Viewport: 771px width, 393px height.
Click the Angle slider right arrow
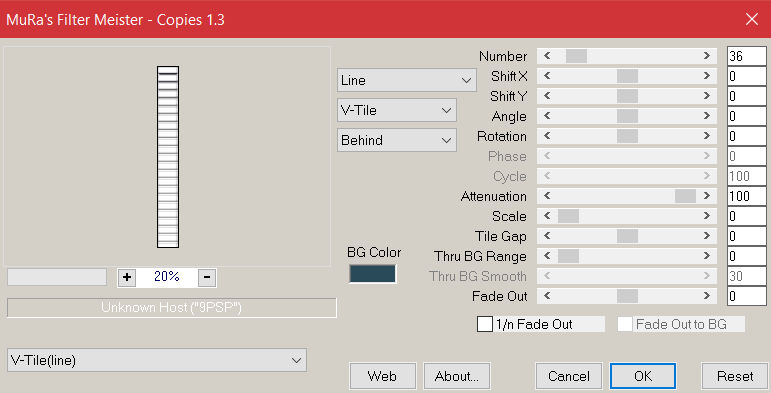(707, 116)
